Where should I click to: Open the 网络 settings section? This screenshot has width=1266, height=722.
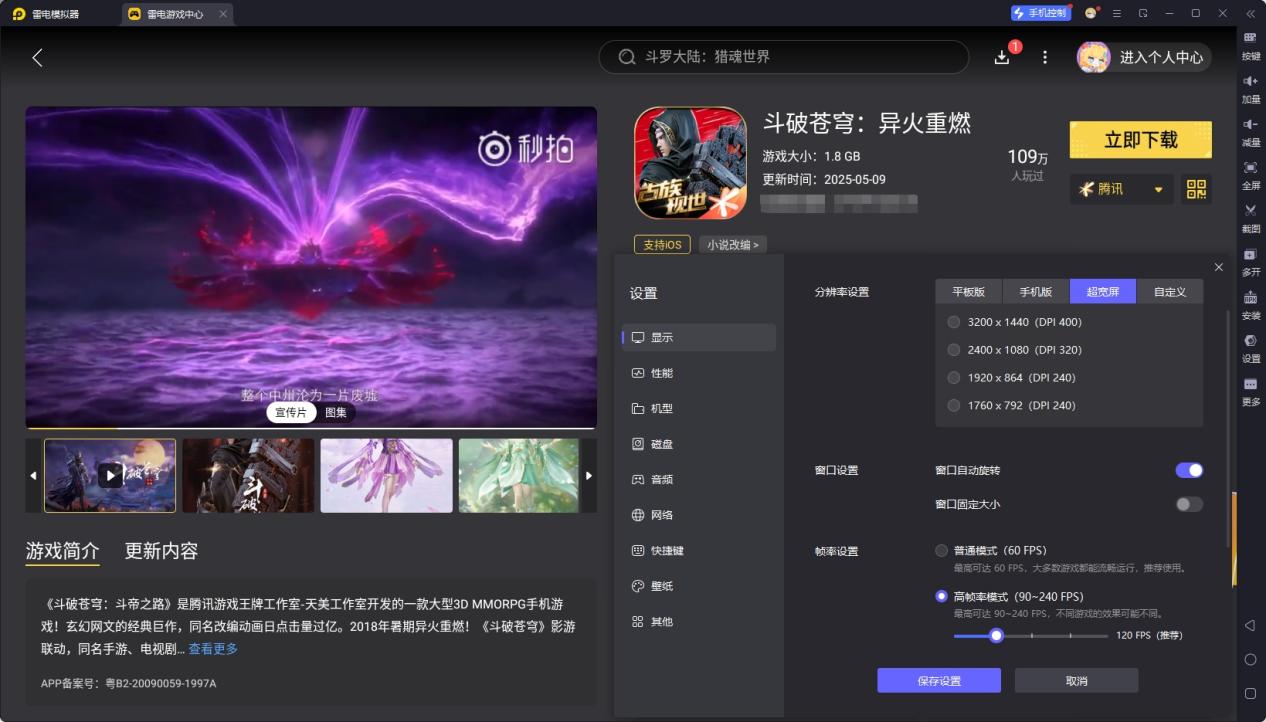(699, 515)
